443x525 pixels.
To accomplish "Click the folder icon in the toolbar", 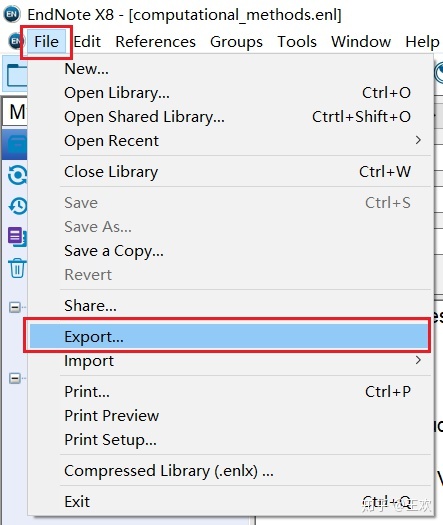I will pos(16,75).
